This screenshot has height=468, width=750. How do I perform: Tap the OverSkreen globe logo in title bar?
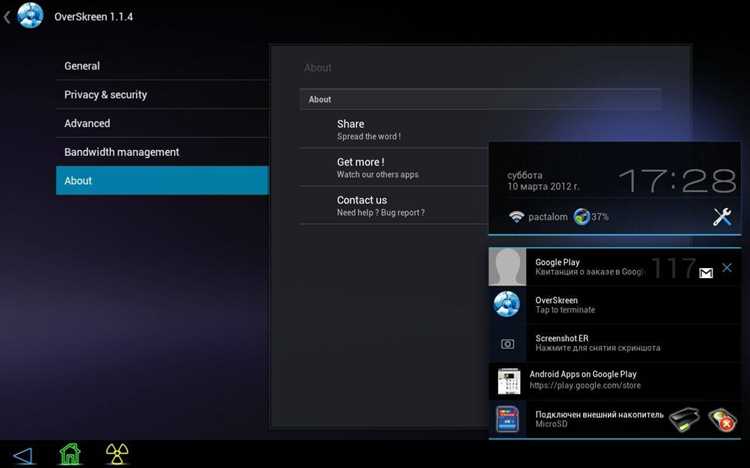(x=30, y=15)
